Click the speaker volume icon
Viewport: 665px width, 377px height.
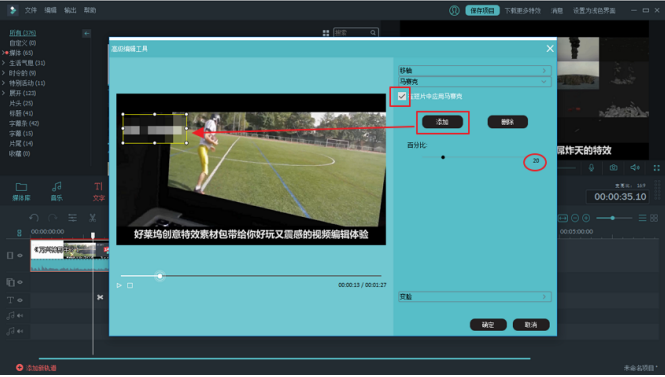coord(635,168)
